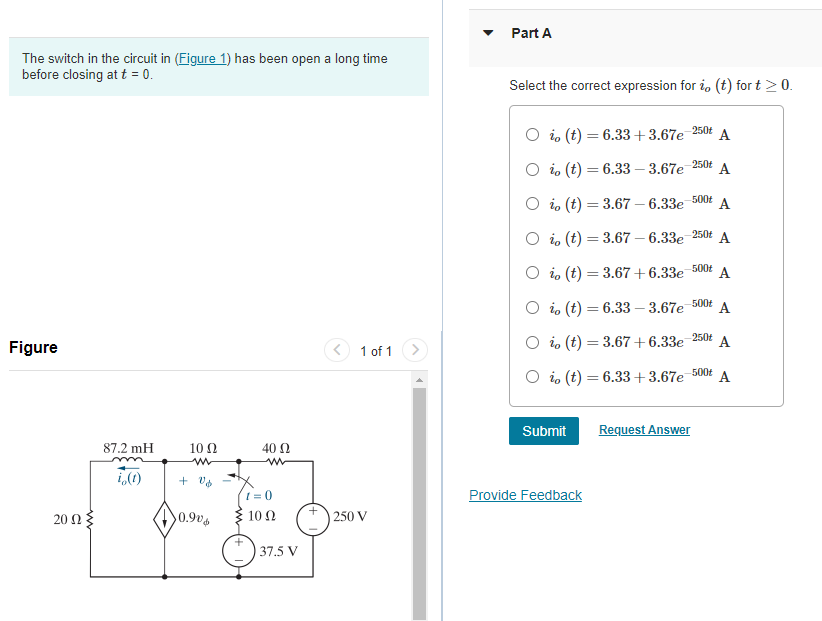The image size is (822, 621).
Task: Select answer 6.33 − 3.67e^-250t A
Action: point(532,170)
